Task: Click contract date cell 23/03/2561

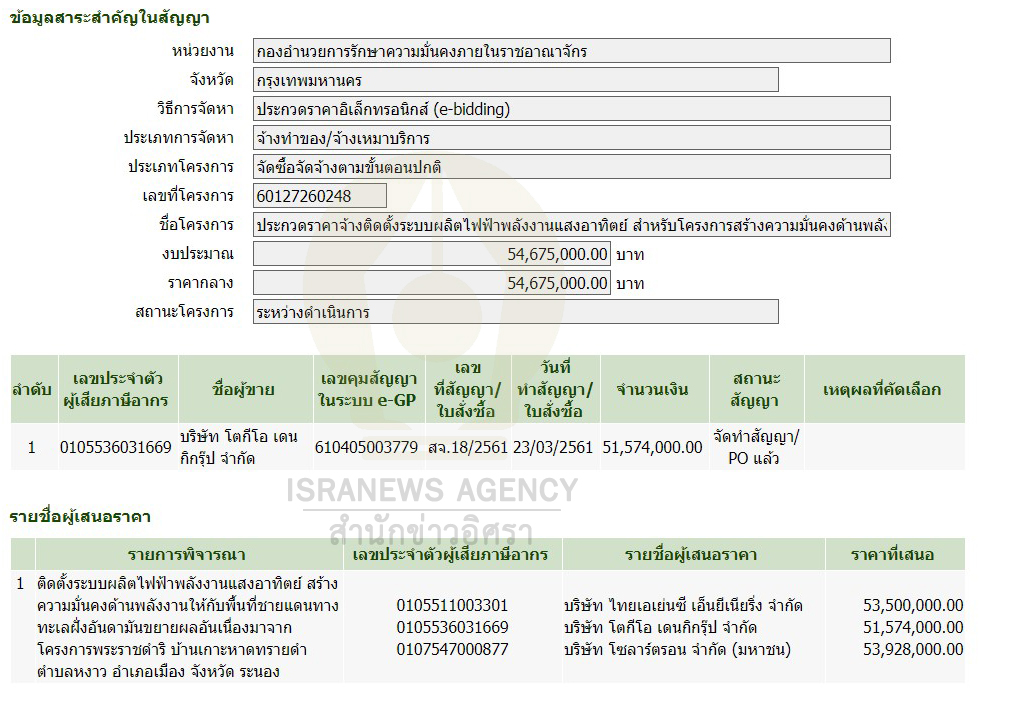Action: (553, 447)
